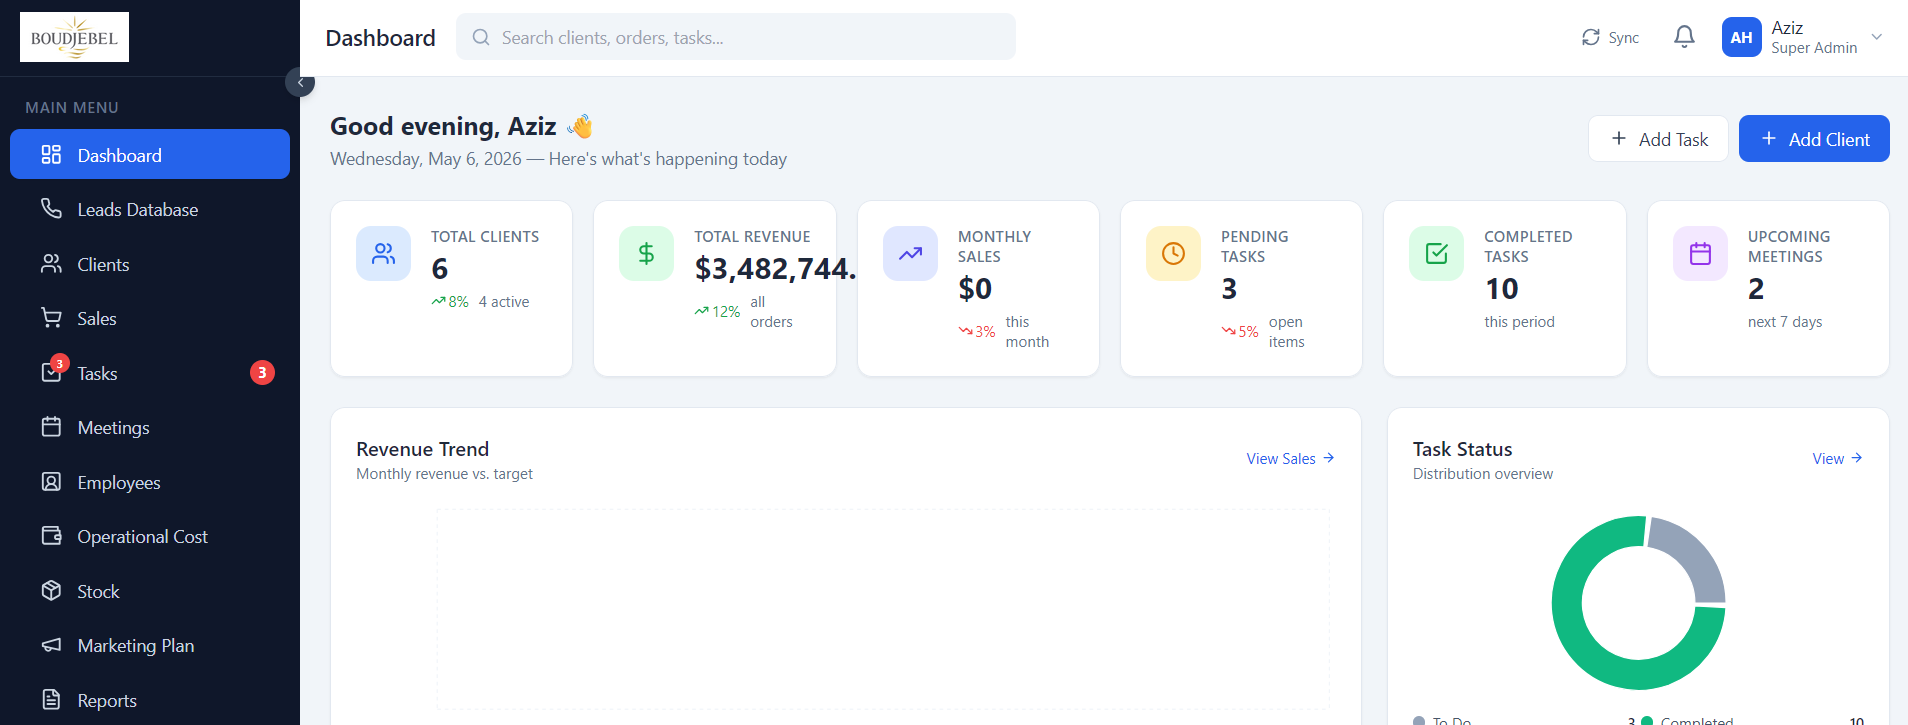Image resolution: width=1908 pixels, height=725 pixels.
Task: Click the notification bell icon
Action: coord(1684,37)
